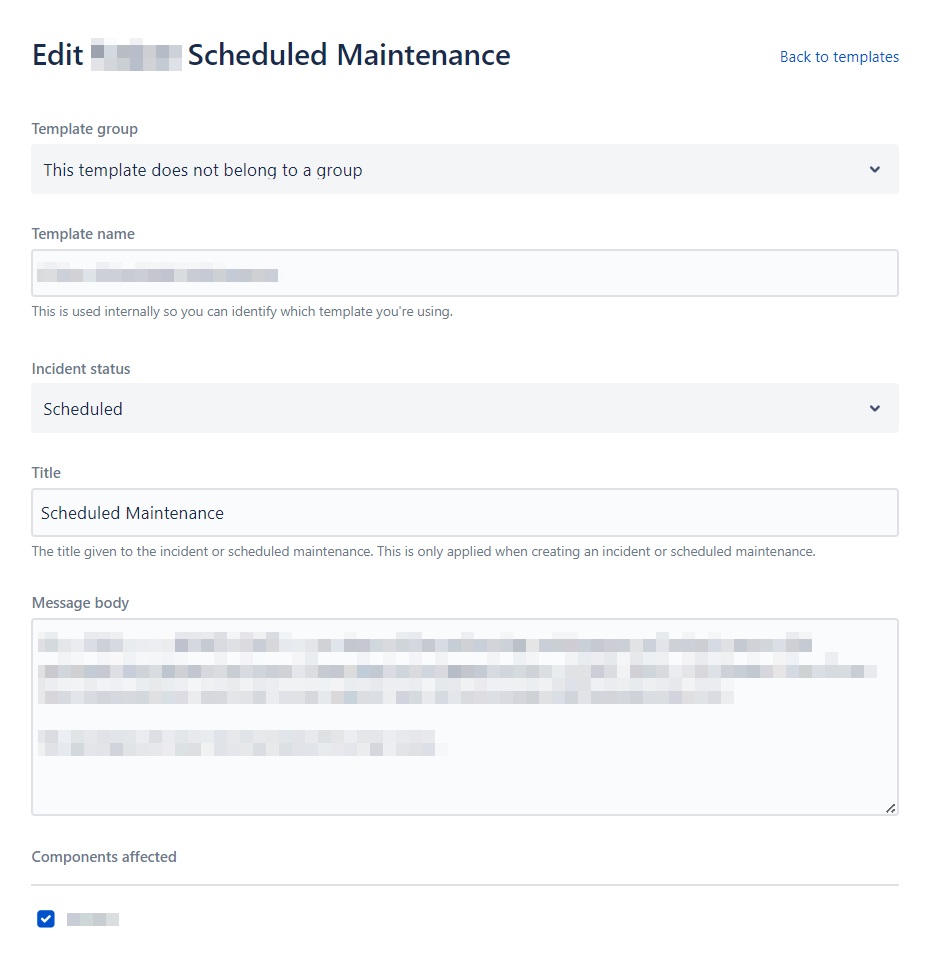The image size is (925, 965).
Task: Uncheck the Components affected checkbox
Action: tap(46, 919)
